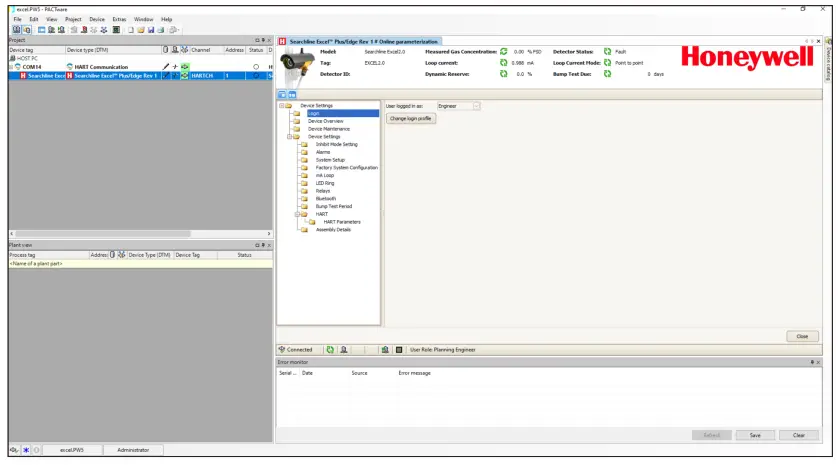Collapse the HART folder node
Screen dimensions: 838x465
(x=298, y=214)
